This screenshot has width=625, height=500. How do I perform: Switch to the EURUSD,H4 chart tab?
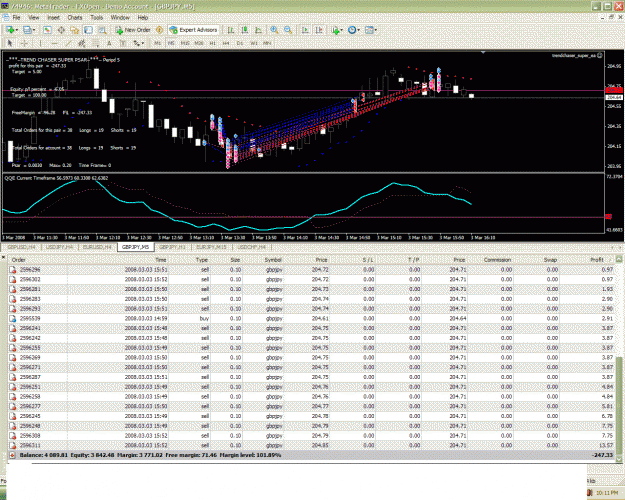tap(97, 247)
